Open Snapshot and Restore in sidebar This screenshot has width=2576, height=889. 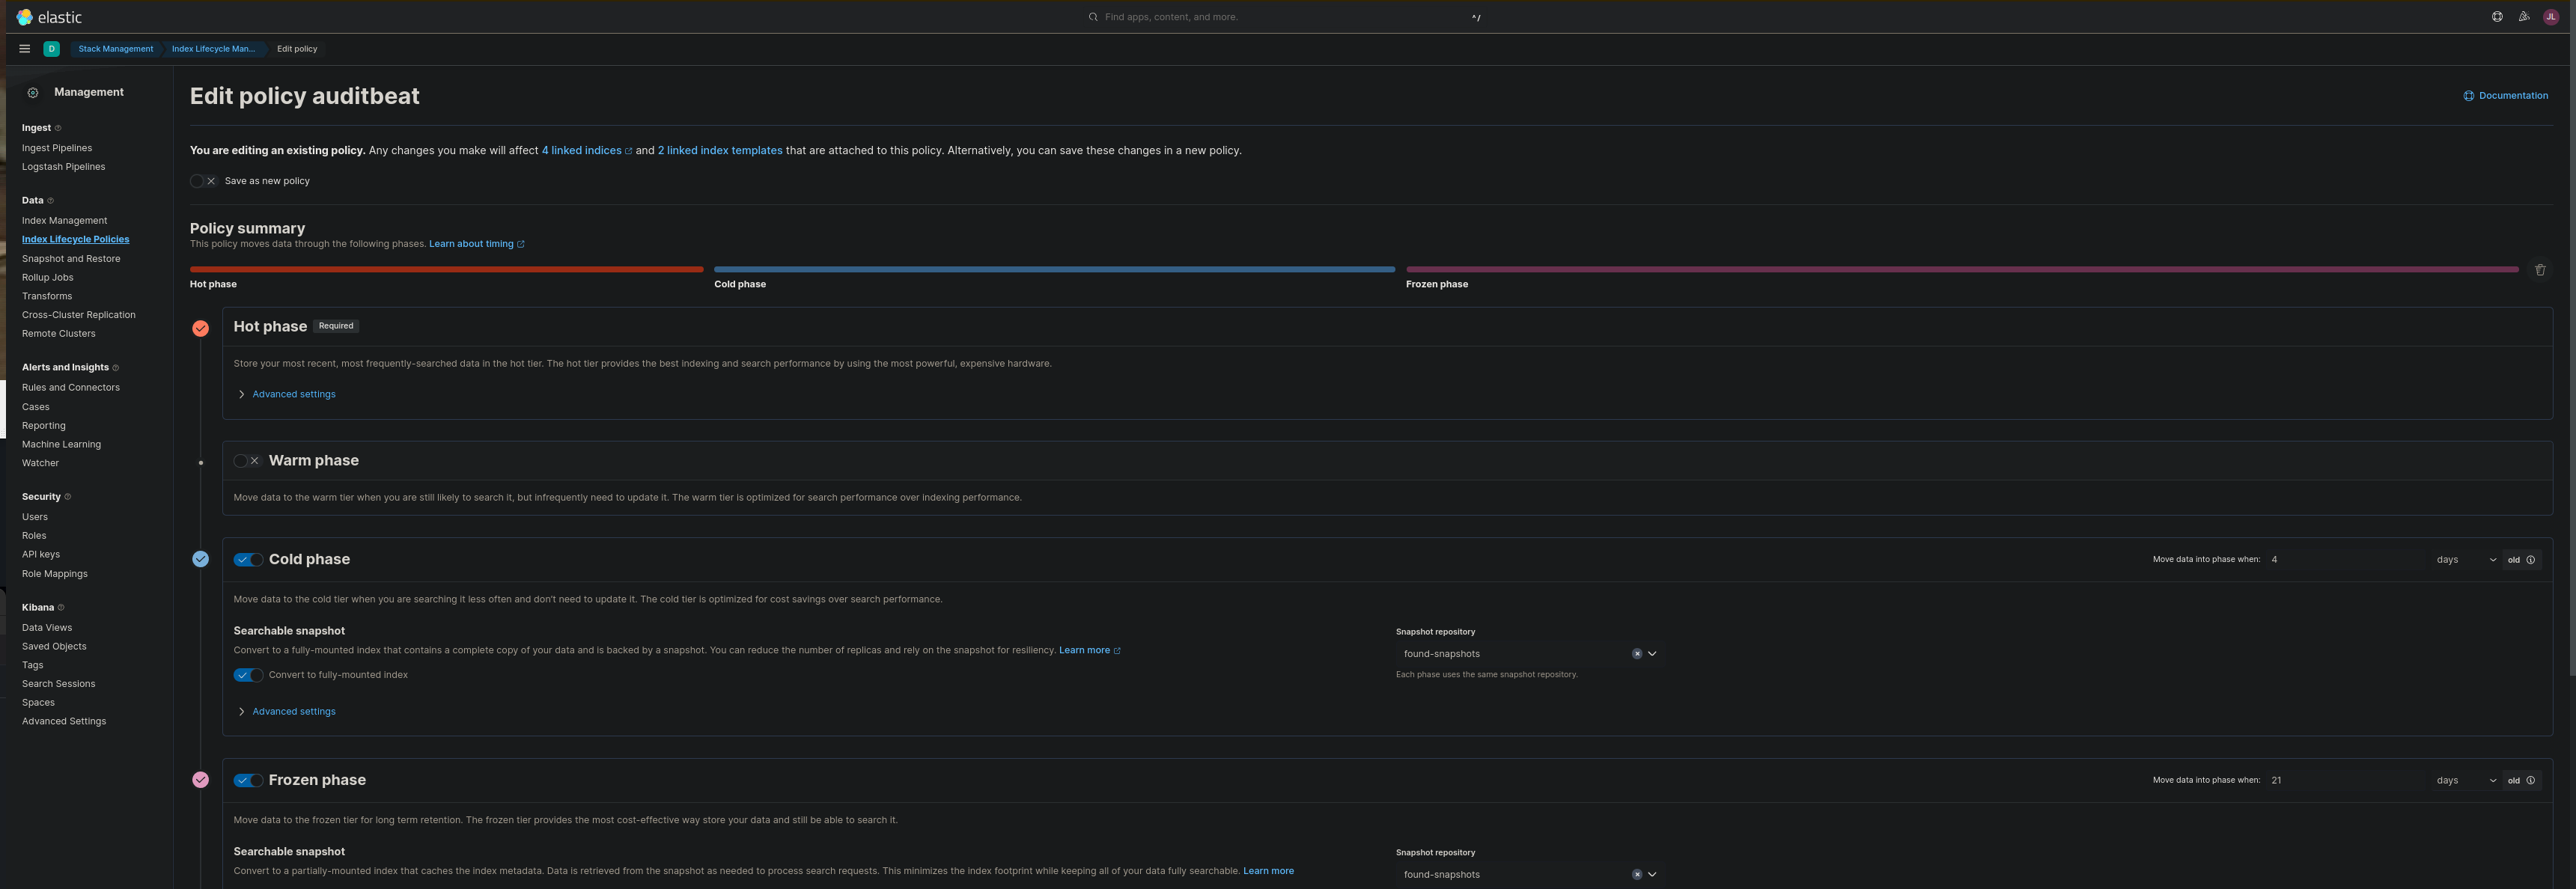71,259
